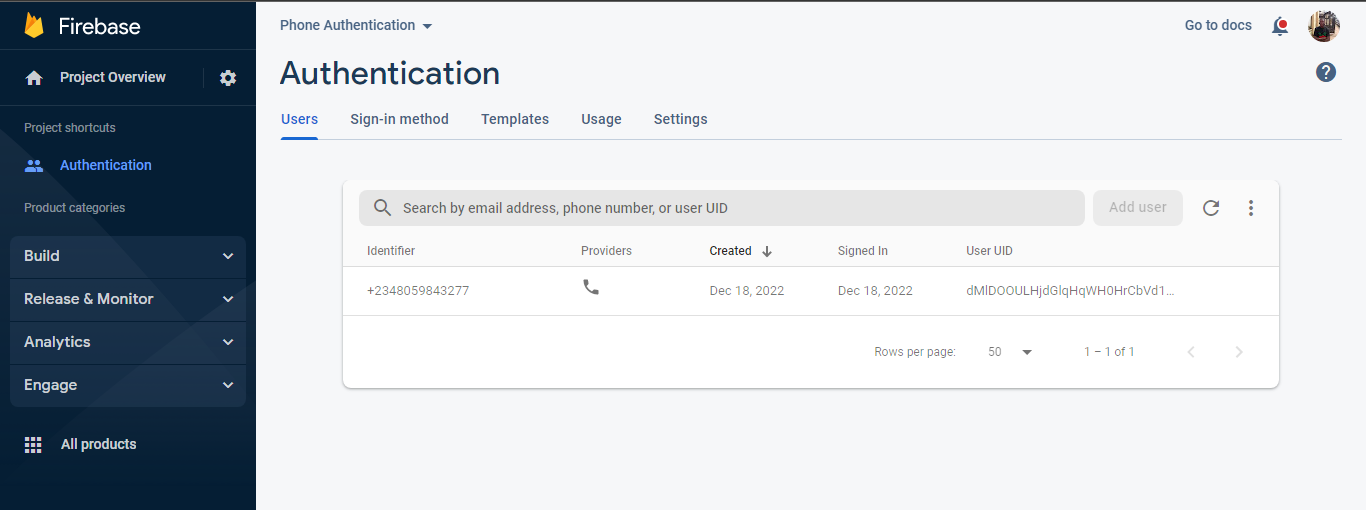
Task: Open the Phone Authentication project dropdown
Action: [356, 25]
